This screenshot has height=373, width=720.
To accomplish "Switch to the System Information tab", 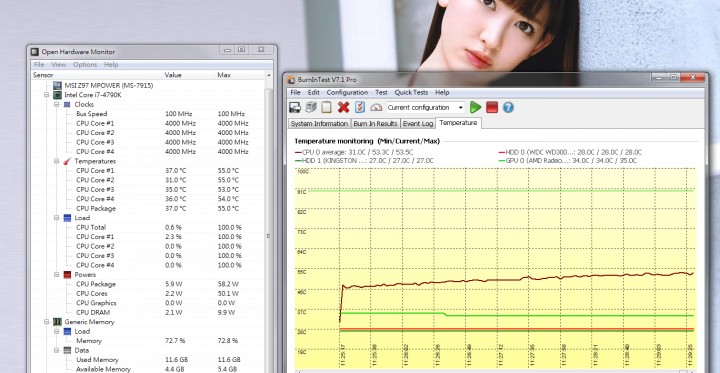I will [320, 124].
